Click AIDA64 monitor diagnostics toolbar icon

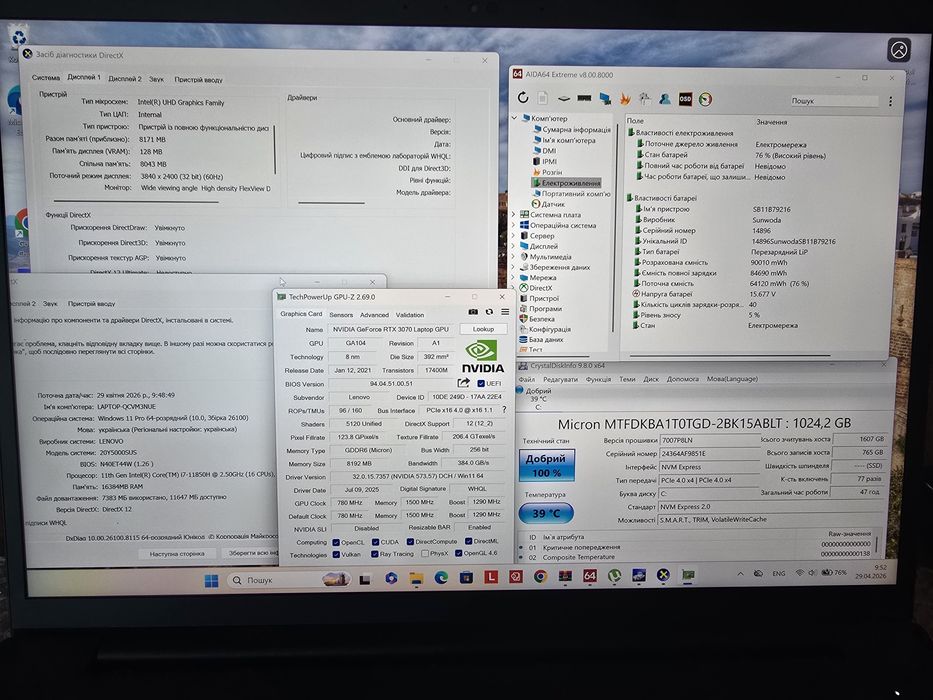click(x=605, y=98)
